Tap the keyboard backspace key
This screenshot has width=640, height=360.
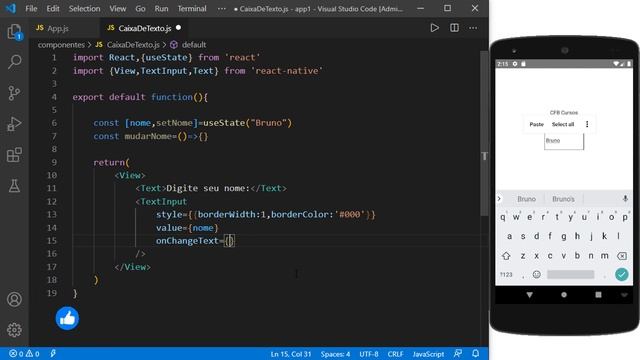point(622,256)
